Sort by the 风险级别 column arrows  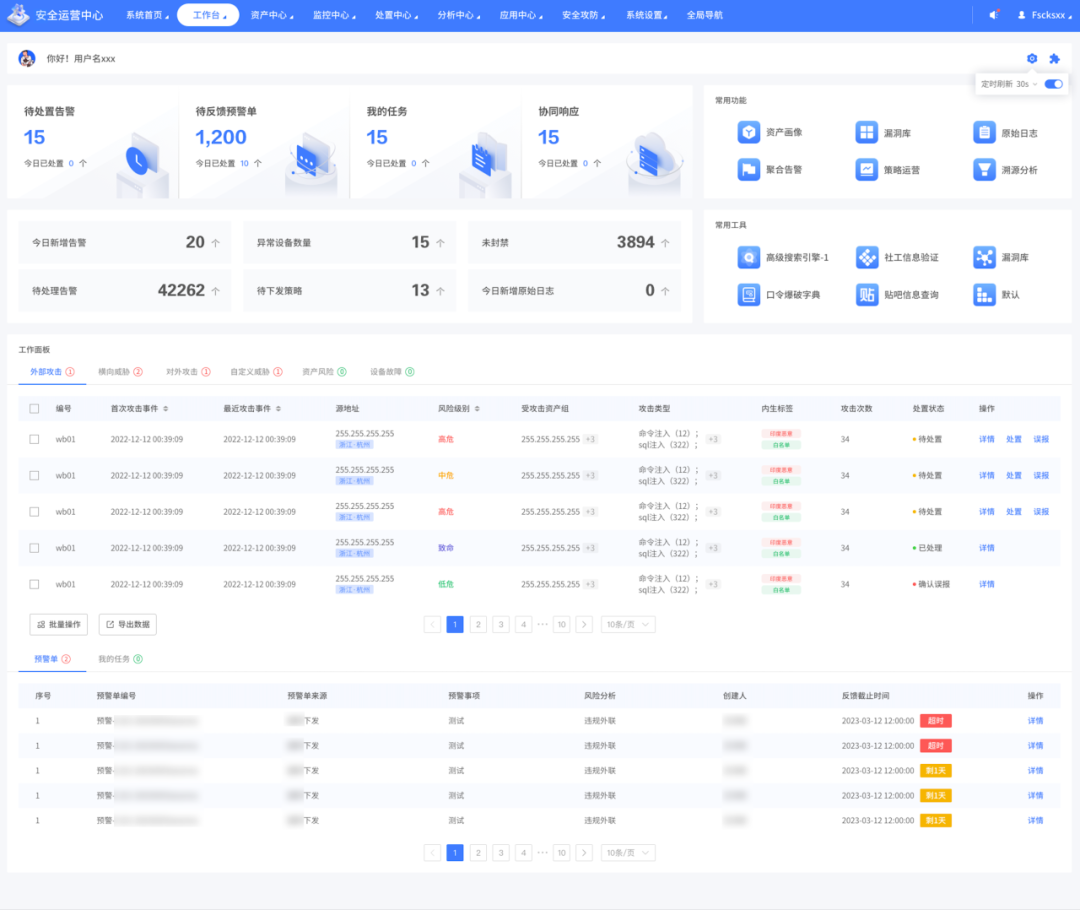(x=477, y=409)
